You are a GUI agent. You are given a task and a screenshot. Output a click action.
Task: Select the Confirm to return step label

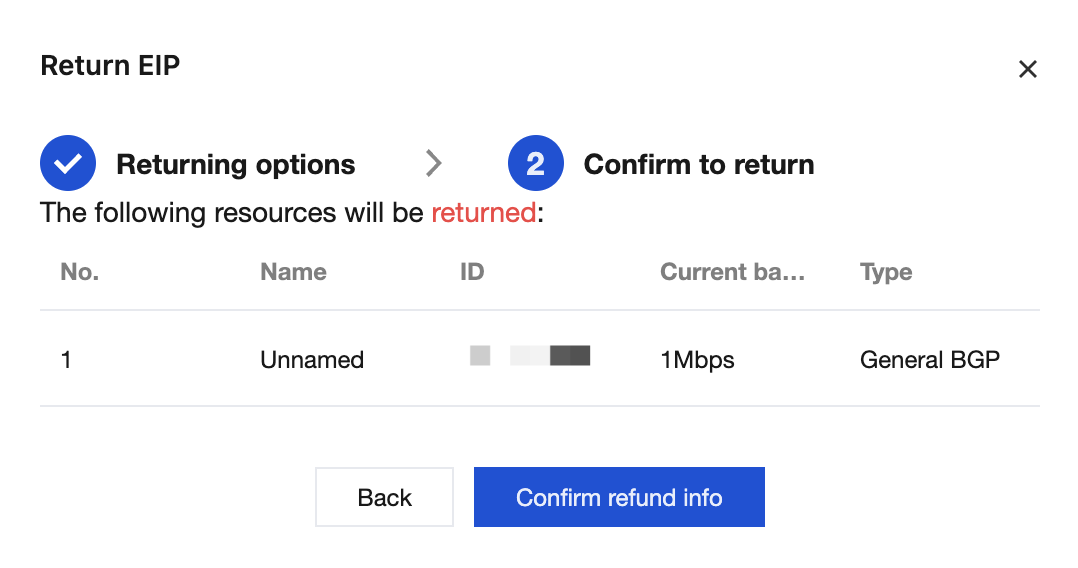[x=698, y=164]
